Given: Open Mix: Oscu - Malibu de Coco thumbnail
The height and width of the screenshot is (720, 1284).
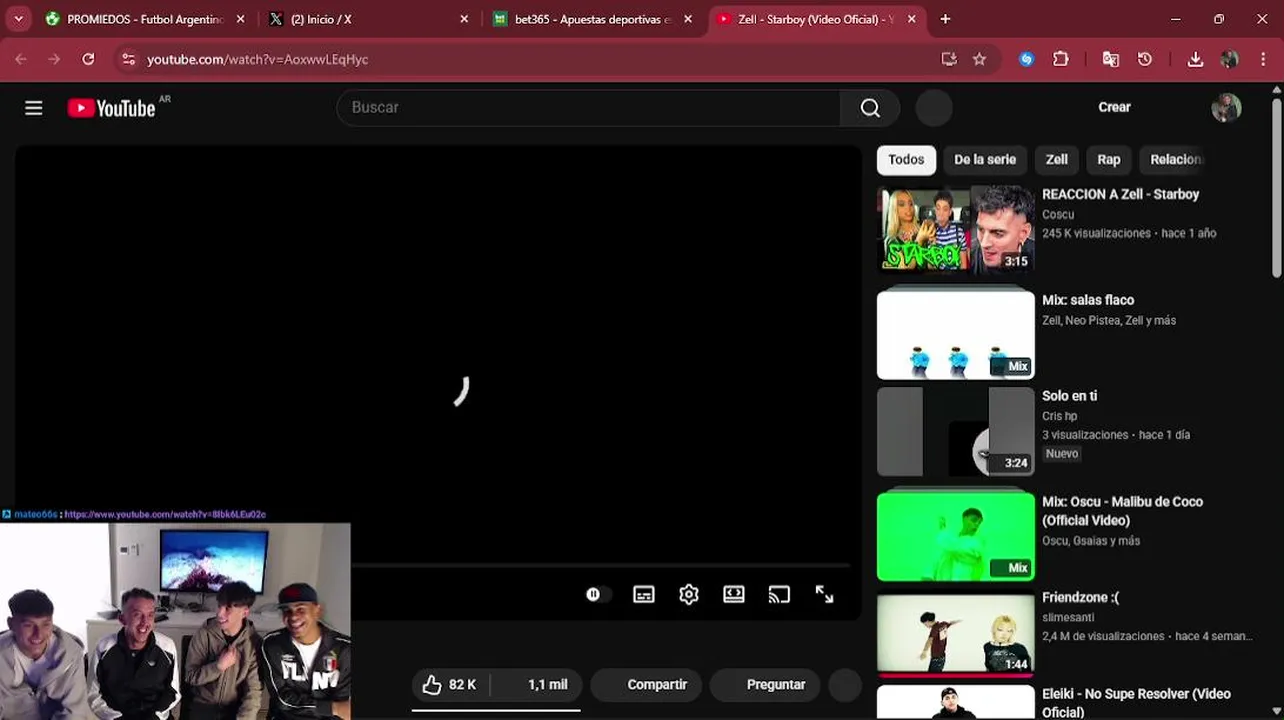Looking at the screenshot, I should 956,536.
